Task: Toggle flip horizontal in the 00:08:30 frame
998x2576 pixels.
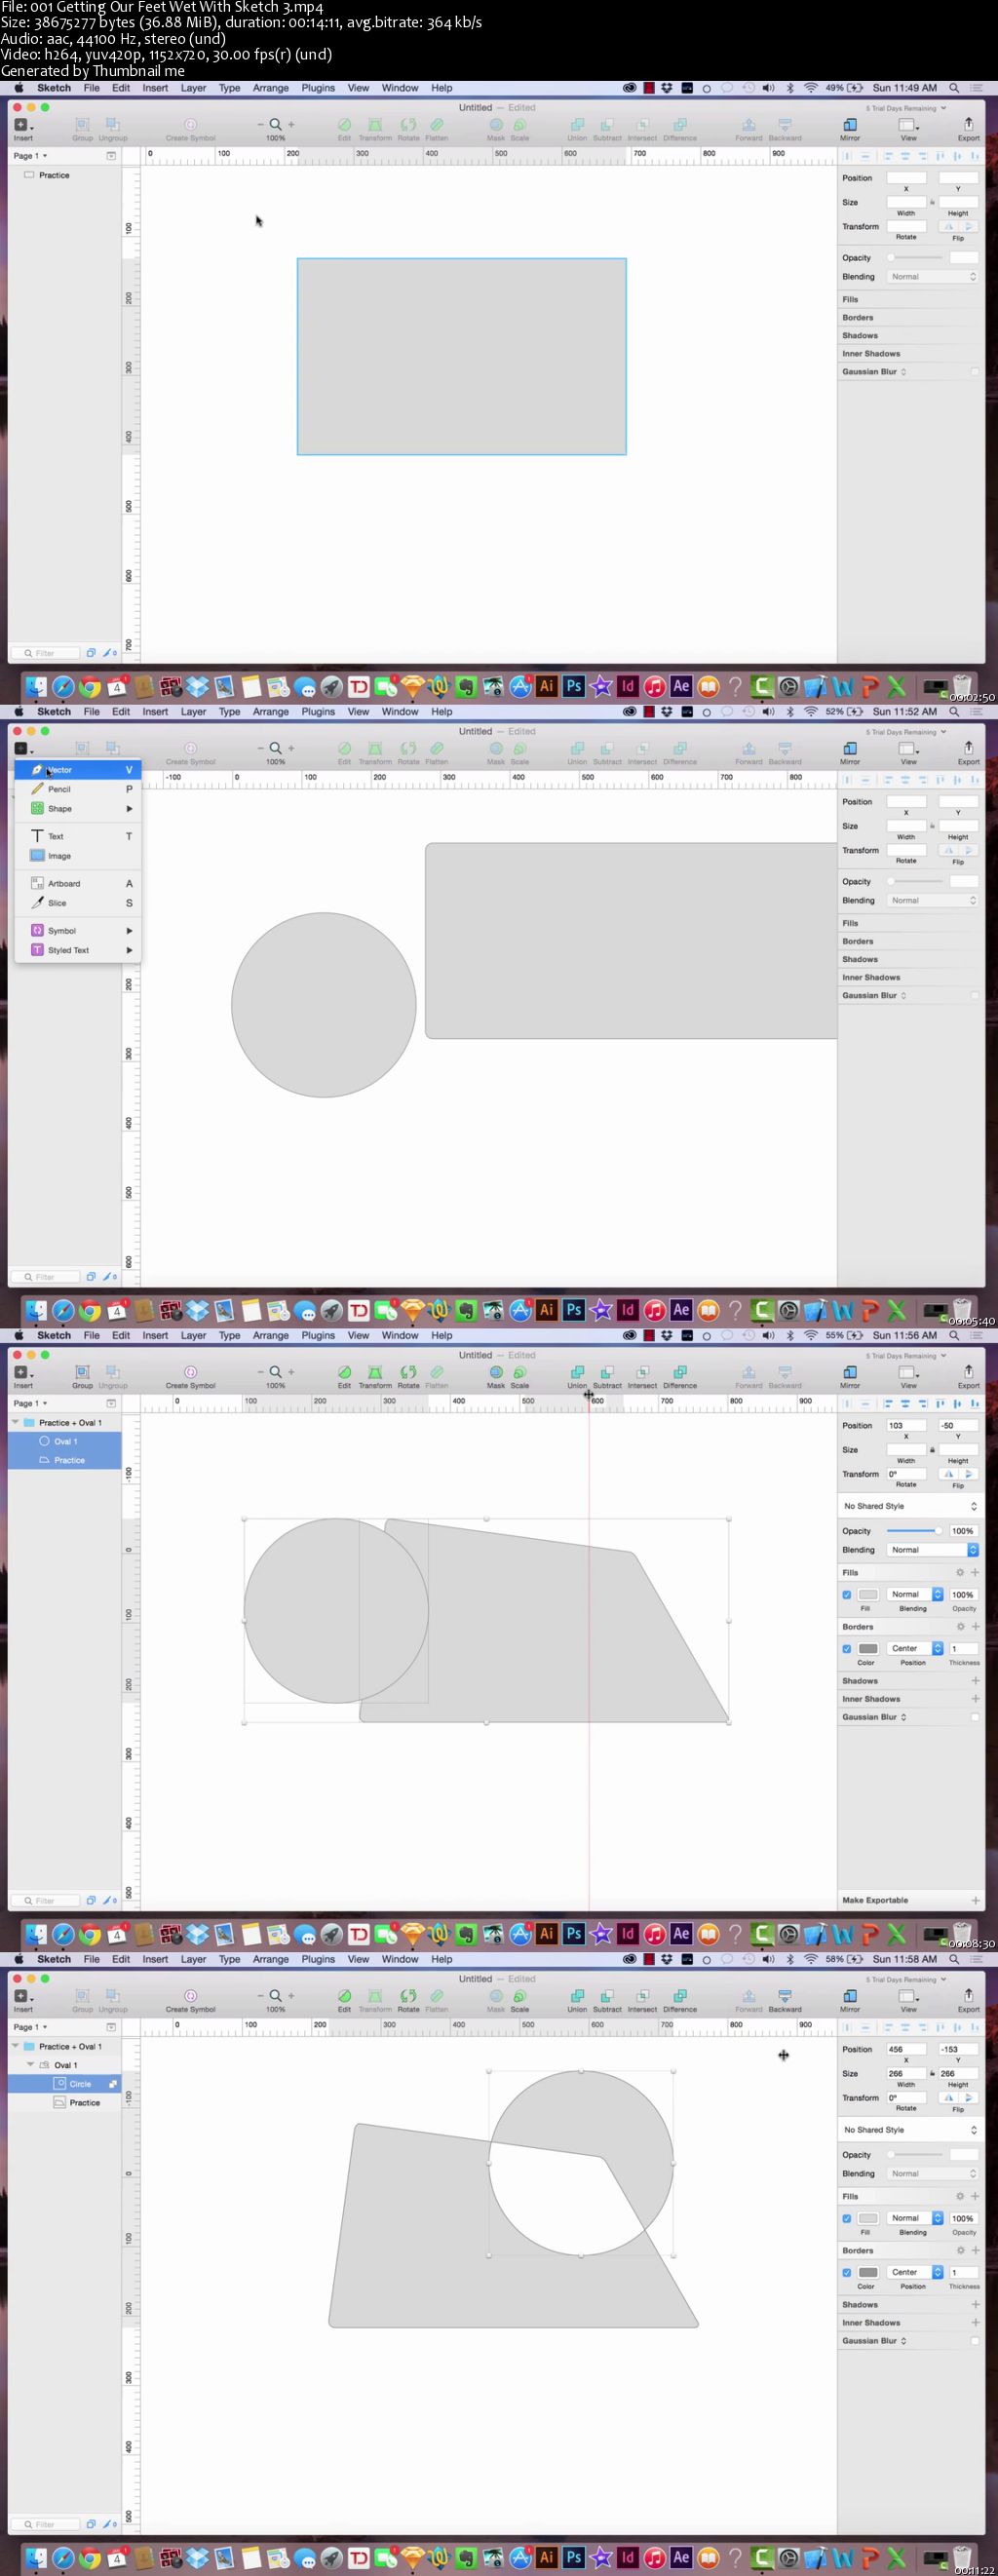Action: pyautogui.click(x=948, y=1474)
